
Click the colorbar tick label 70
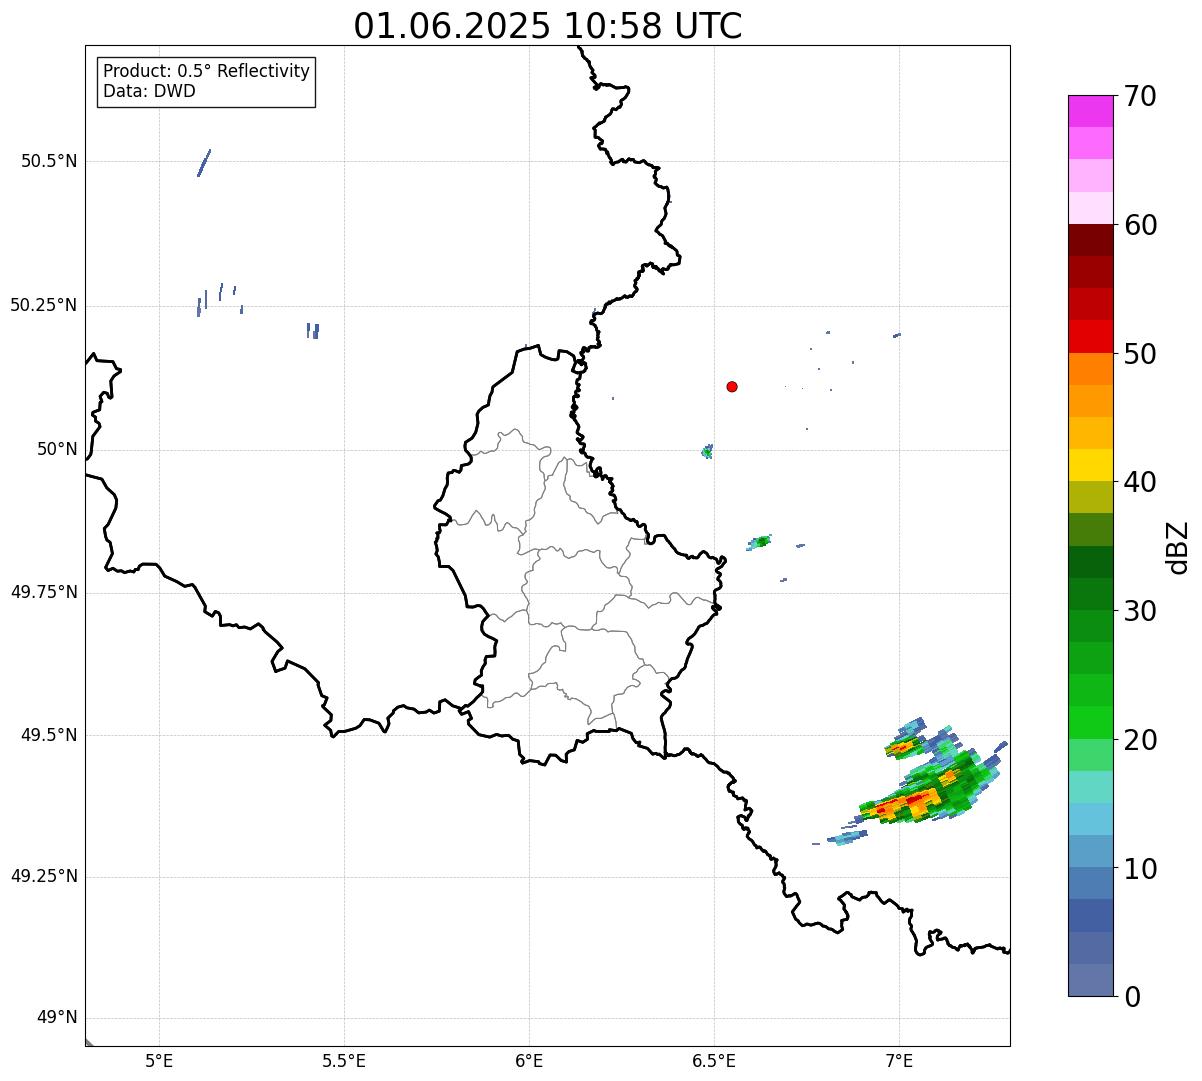coord(1140,96)
